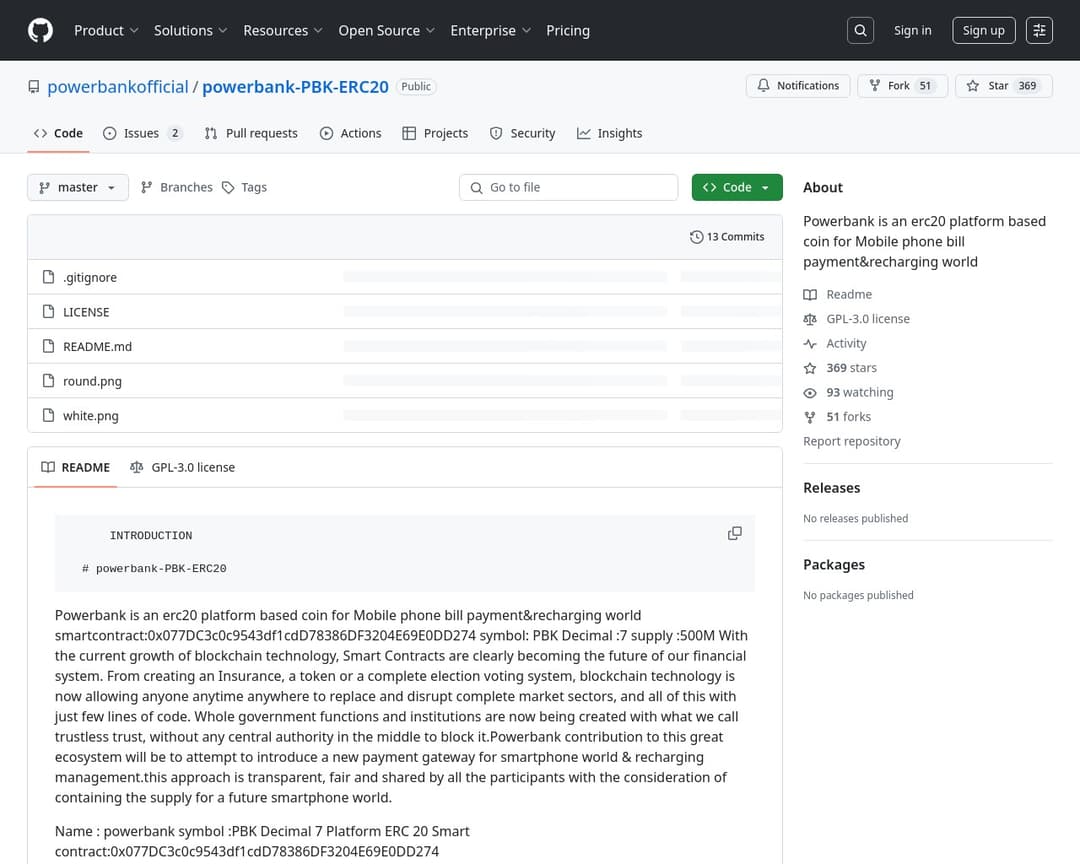
Task: Open the Projects tab
Action: pyautogui.click(x=435, y=133)
